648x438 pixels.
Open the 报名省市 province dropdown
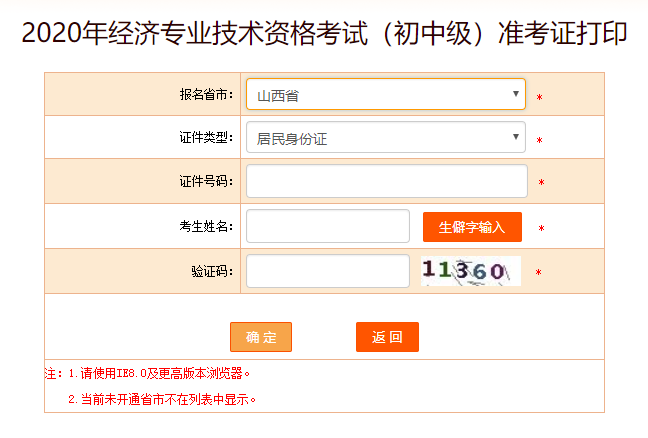point(386,95)
